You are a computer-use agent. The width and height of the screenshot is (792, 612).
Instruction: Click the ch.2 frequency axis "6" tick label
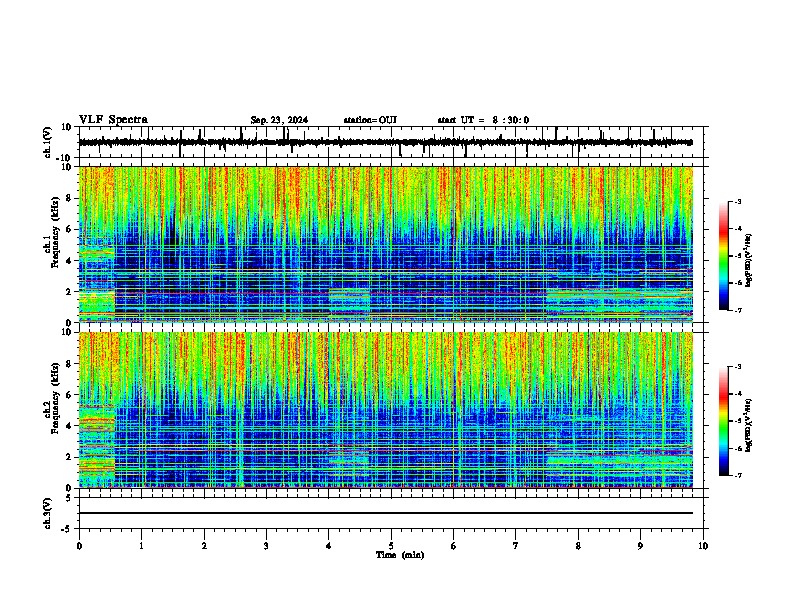69,395
